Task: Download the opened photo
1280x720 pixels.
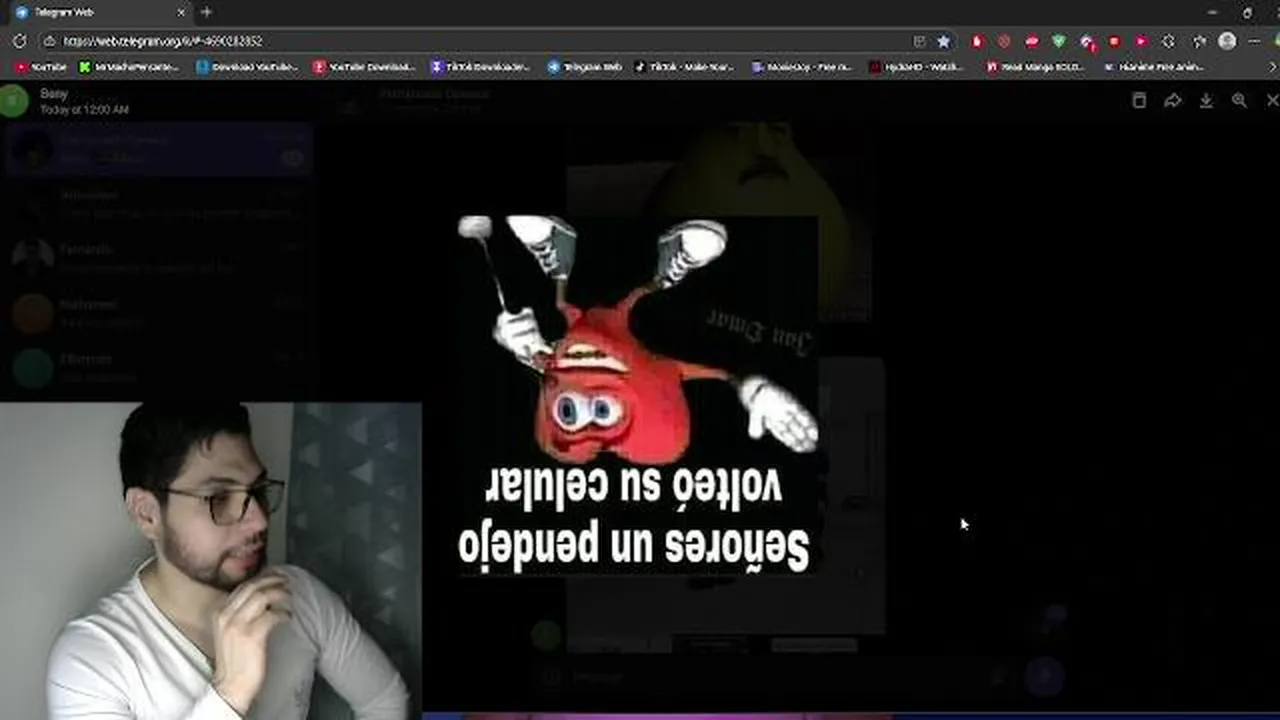Action: pos(1206,100)
